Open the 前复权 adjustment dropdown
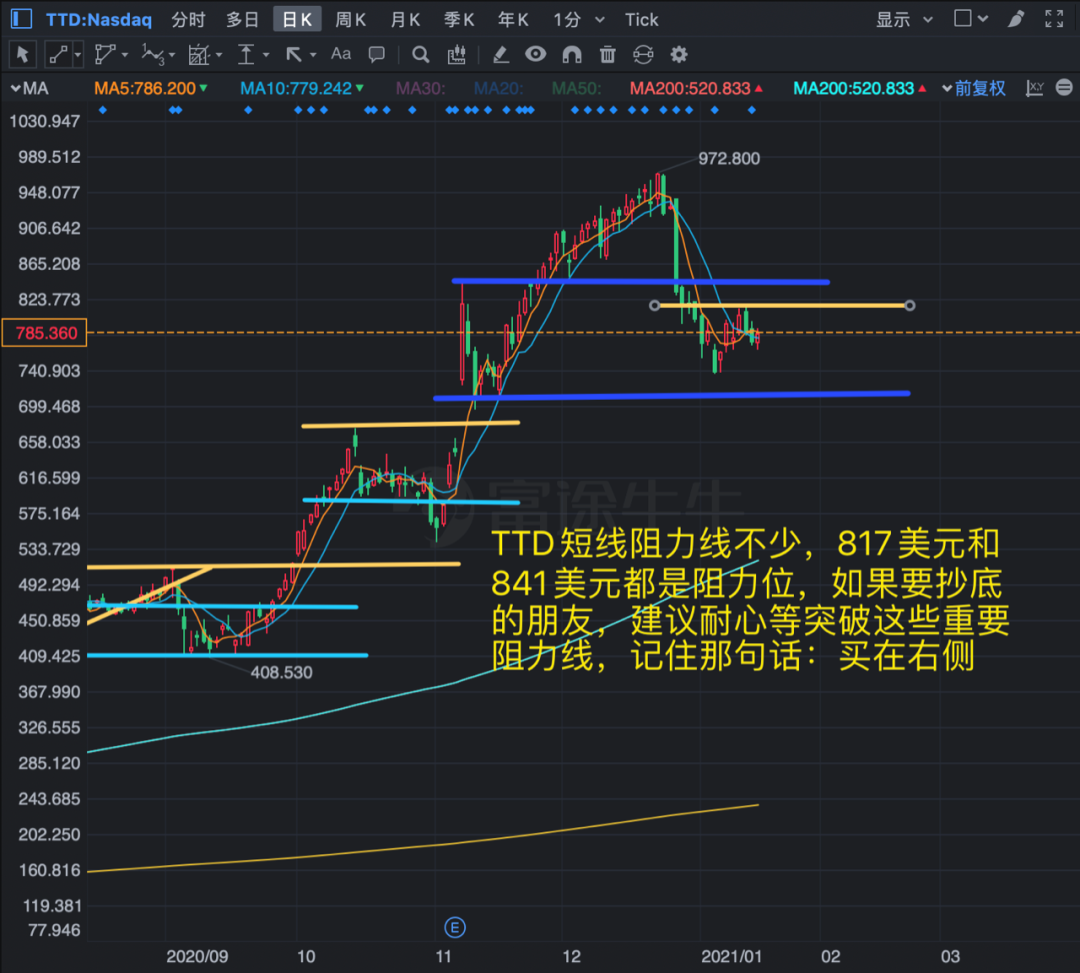 973,88
